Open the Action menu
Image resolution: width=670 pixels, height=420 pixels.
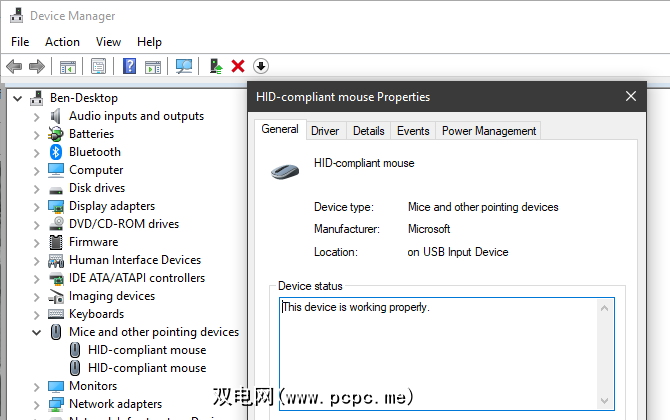[x=62, y=42]
